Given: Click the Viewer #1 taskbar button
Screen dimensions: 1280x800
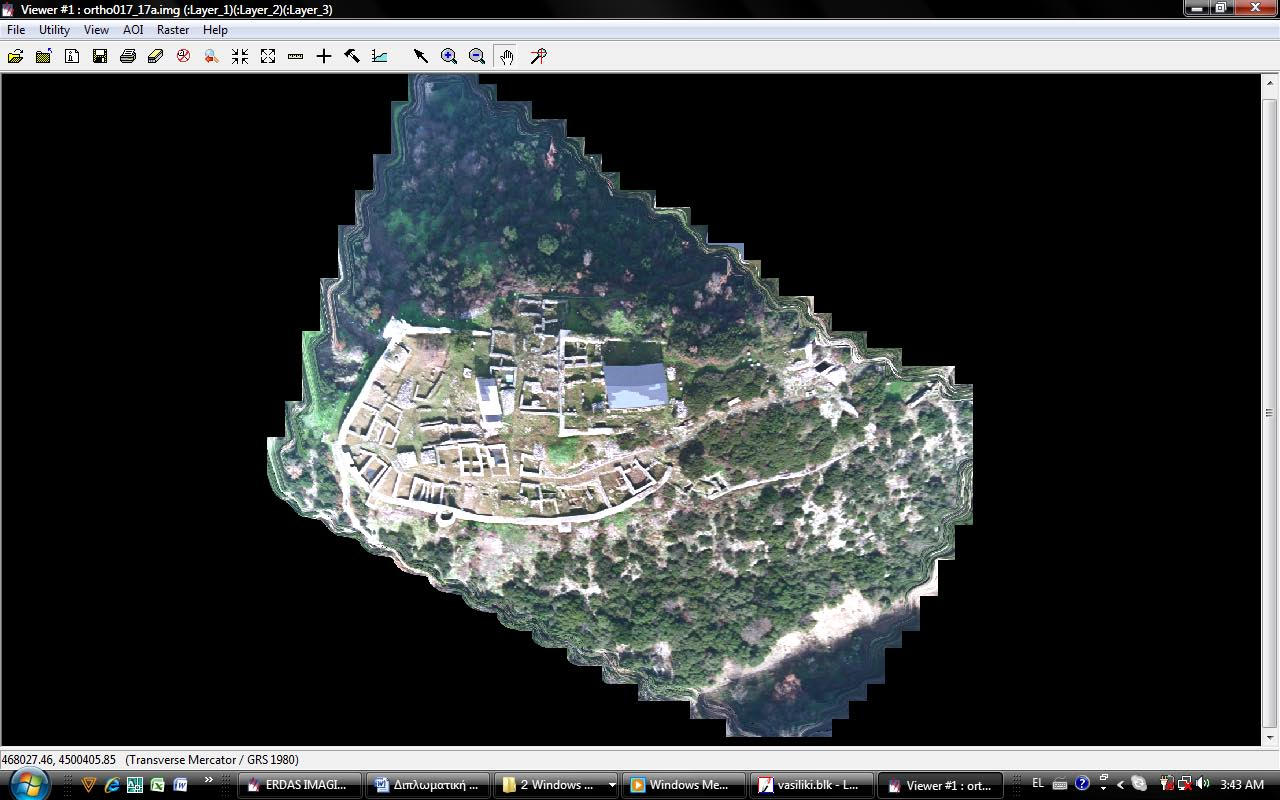Looking at the screenshot, I should click(x=940, y=785).
